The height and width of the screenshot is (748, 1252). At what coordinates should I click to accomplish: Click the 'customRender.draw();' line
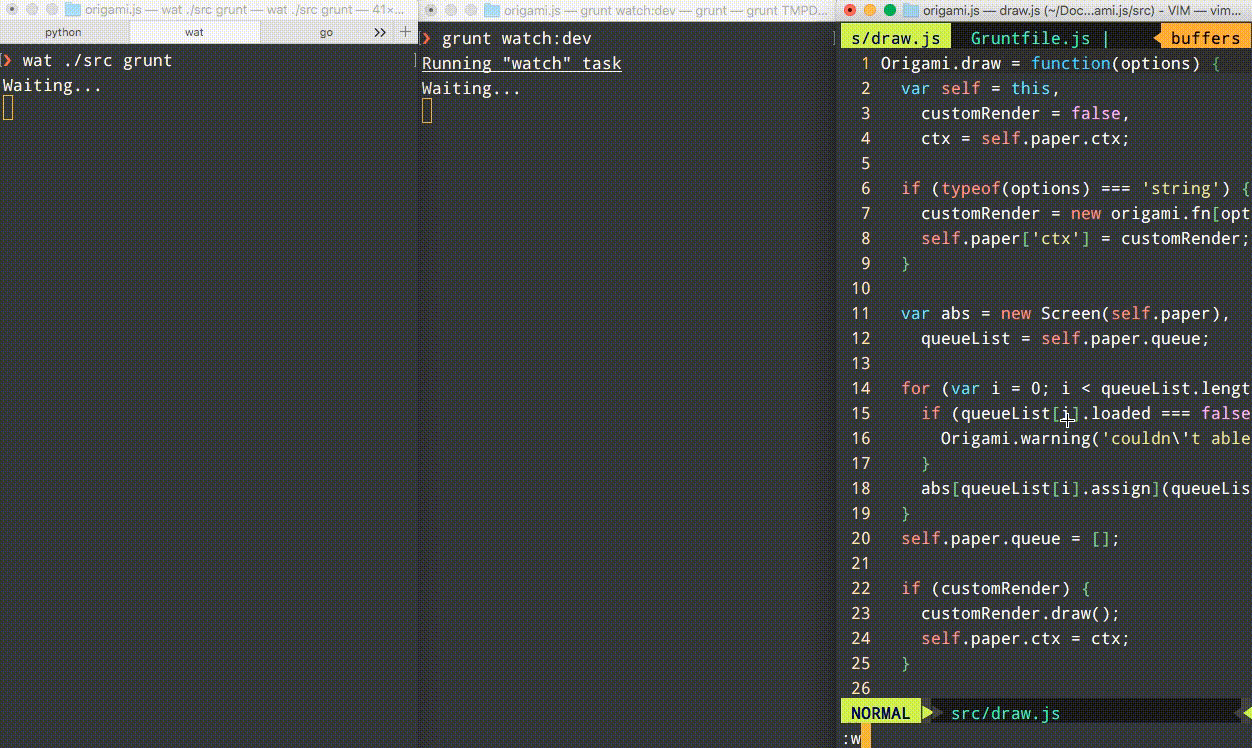tap(1020, 613)
